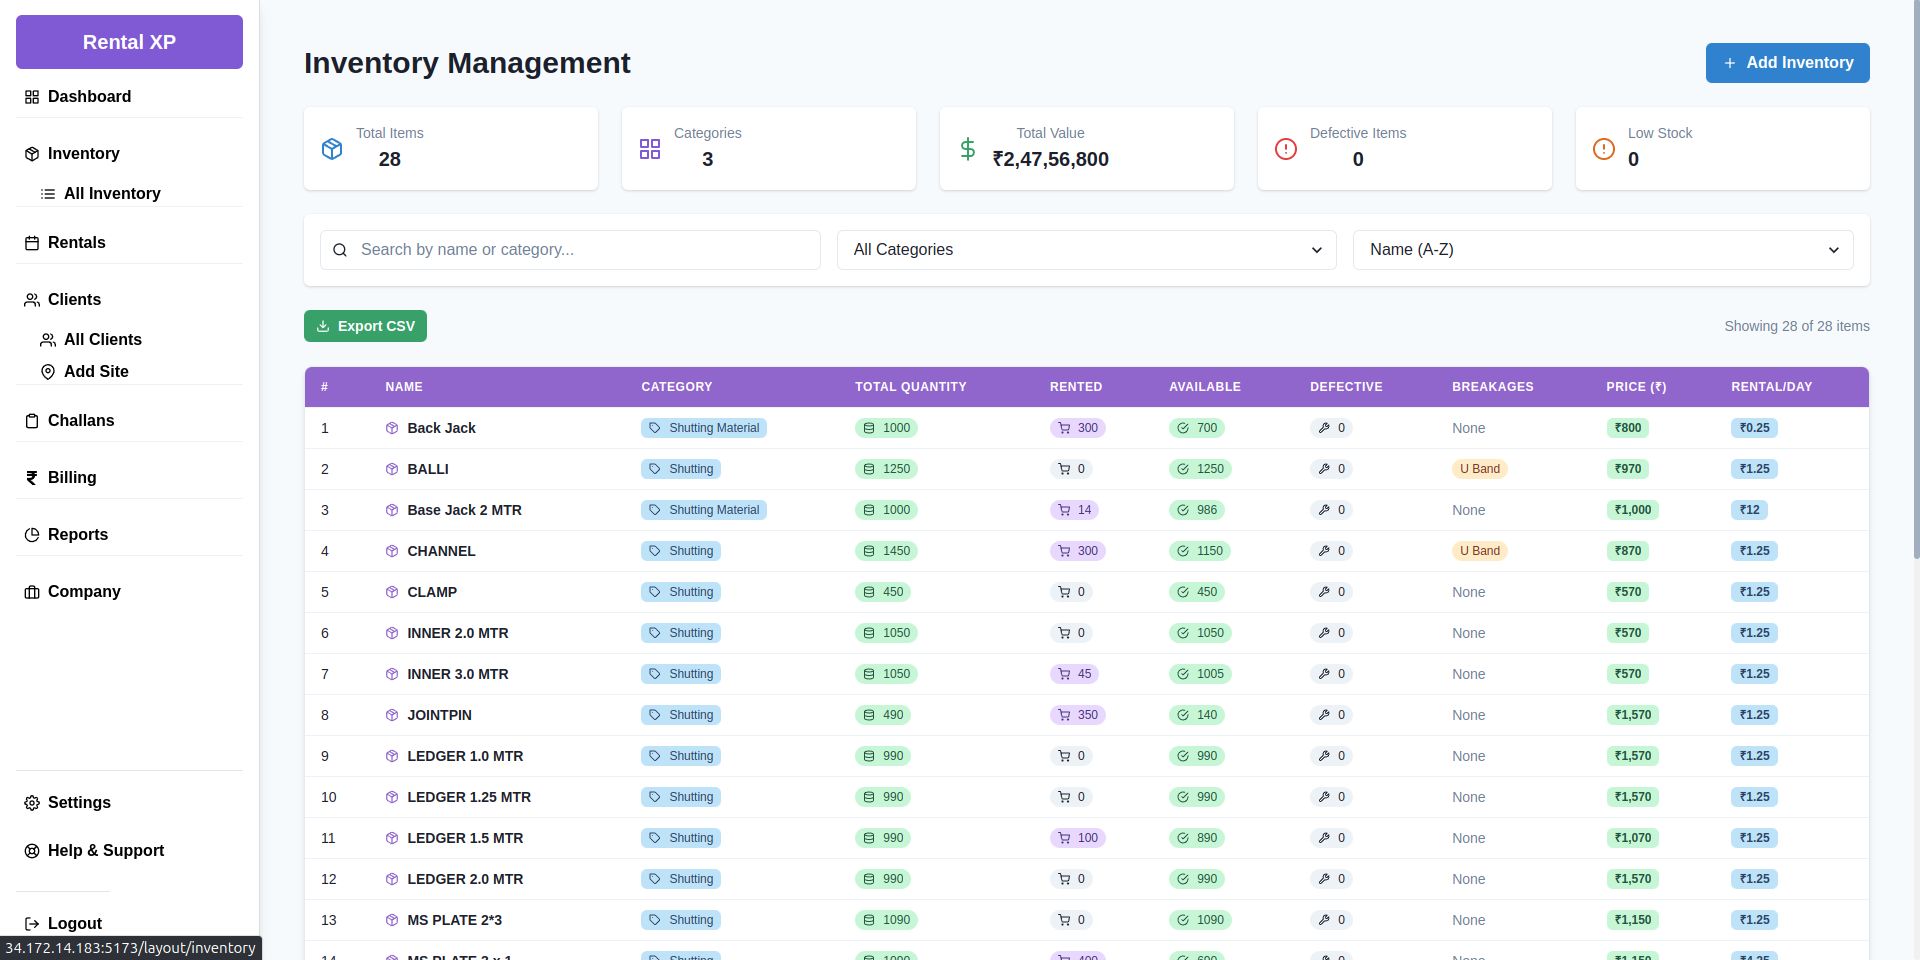
Task: Click the Logout arrow icon
Action: pos(32,924)
